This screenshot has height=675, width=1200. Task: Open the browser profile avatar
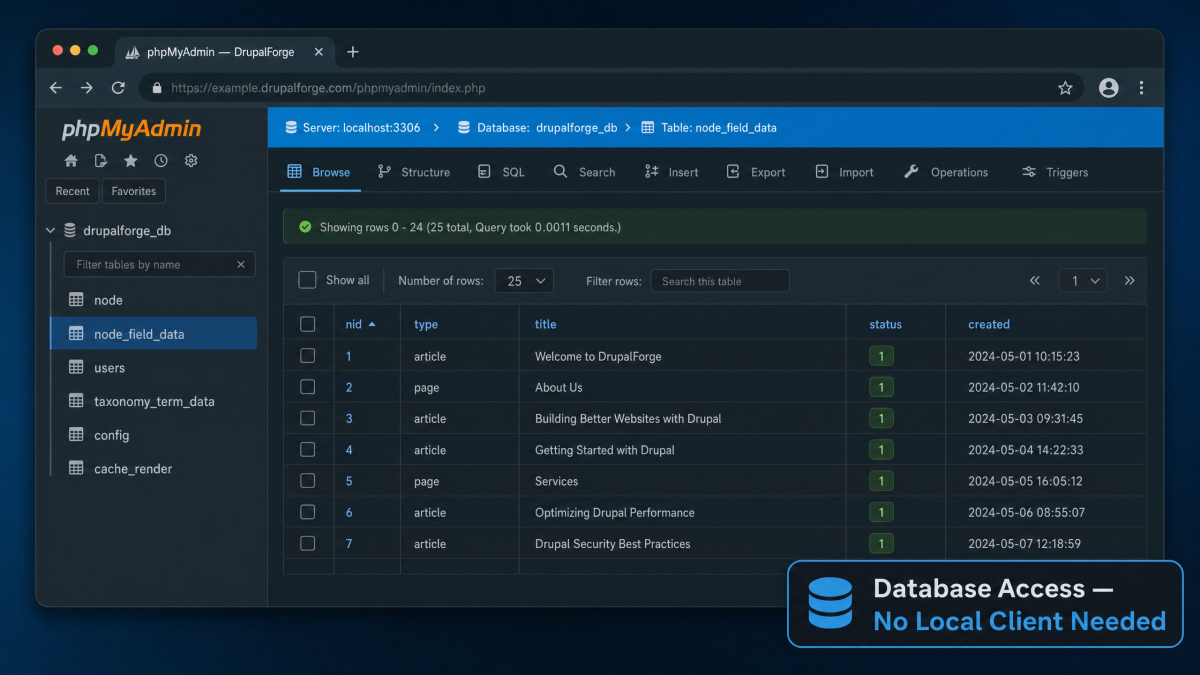pyautogui.click(x=1108, y=88)
